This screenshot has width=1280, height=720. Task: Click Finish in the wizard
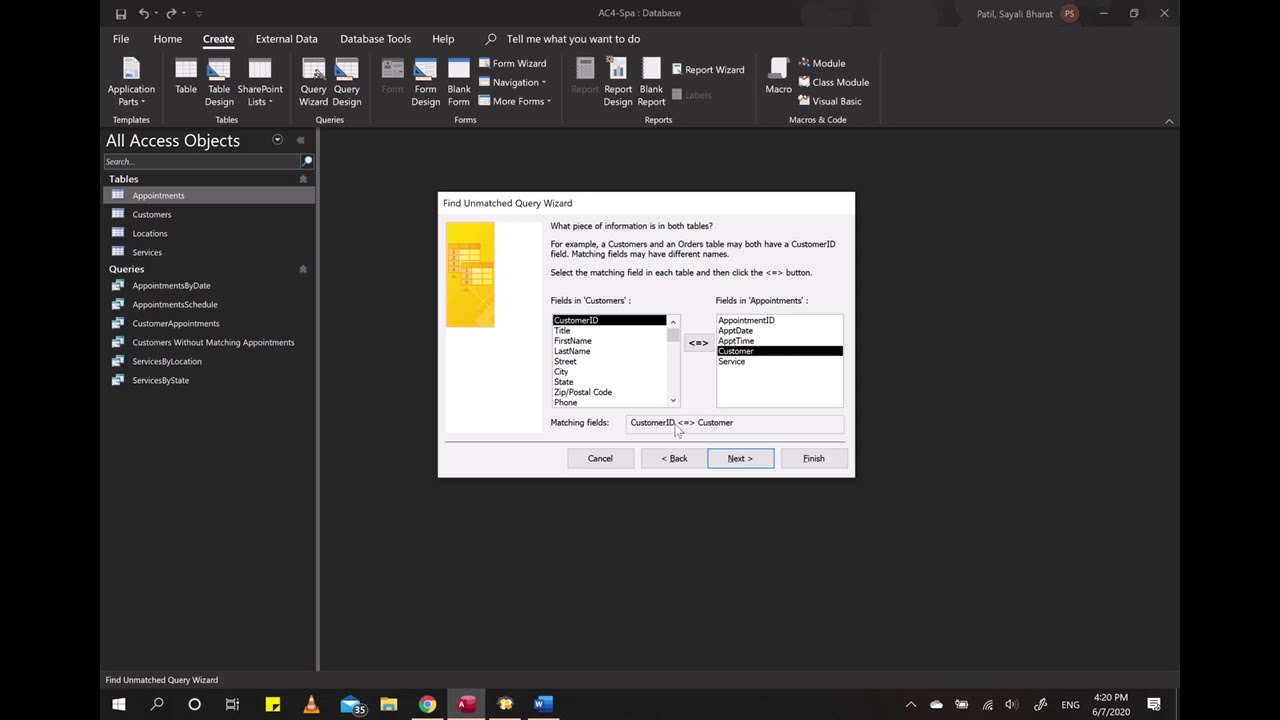[x=814, y=458]
